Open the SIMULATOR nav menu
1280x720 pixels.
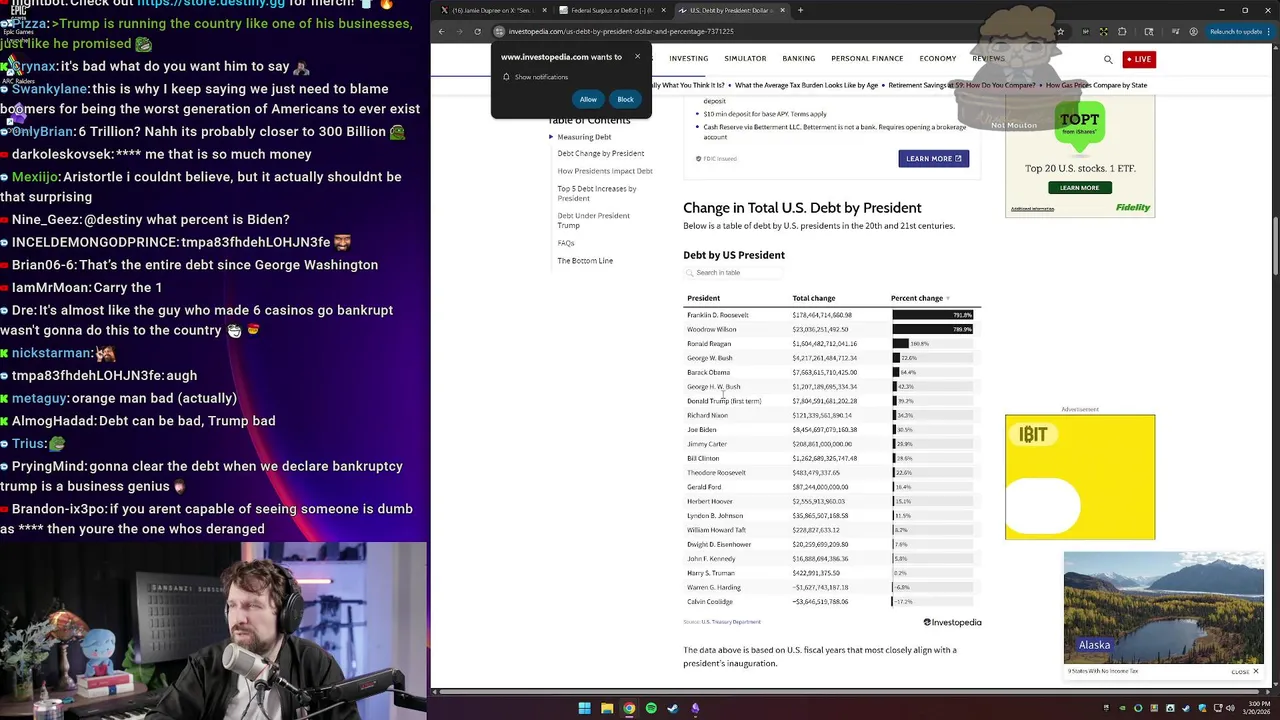pyautogui.click(x=745, y=59)
